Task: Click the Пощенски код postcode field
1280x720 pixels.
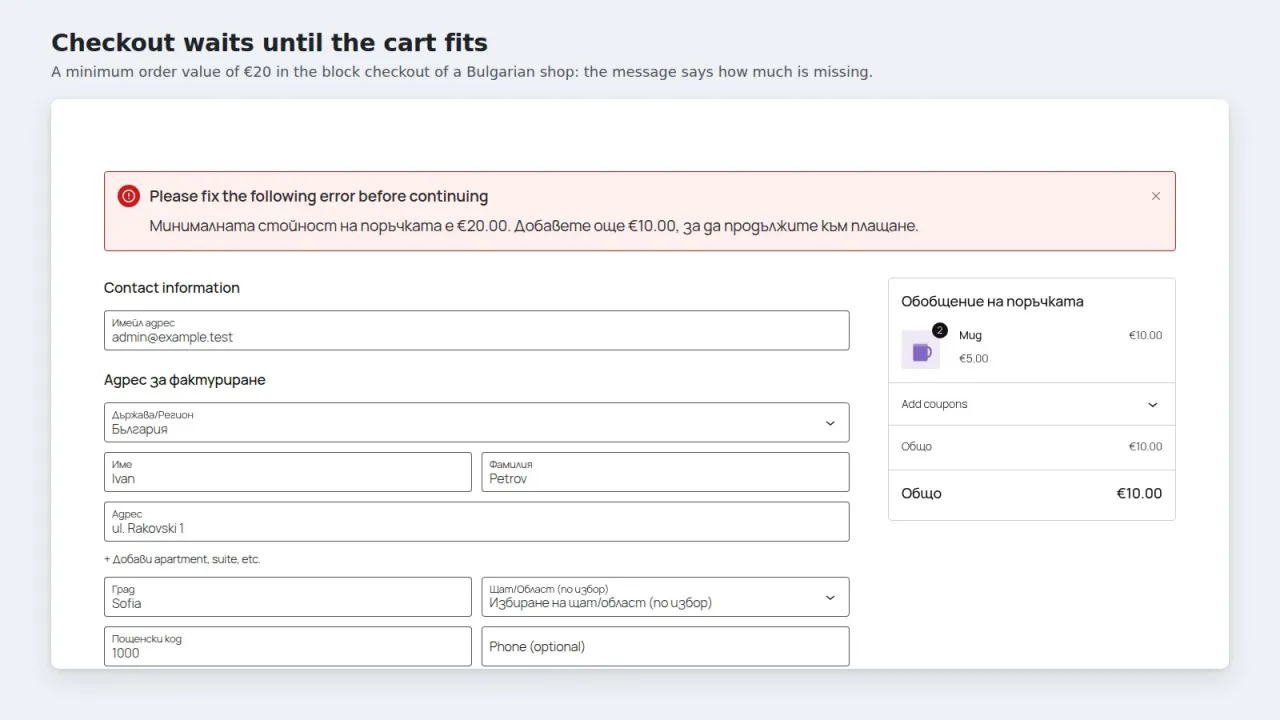Action: [x=288, y=646]
